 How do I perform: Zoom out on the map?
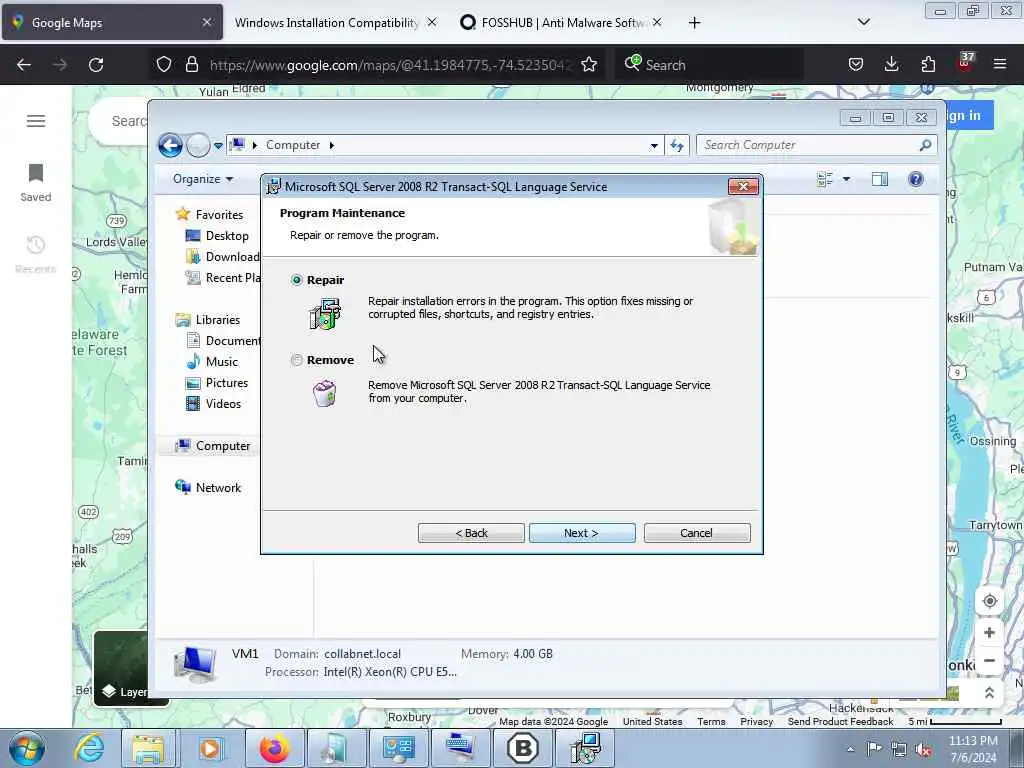tap(989, 661)
